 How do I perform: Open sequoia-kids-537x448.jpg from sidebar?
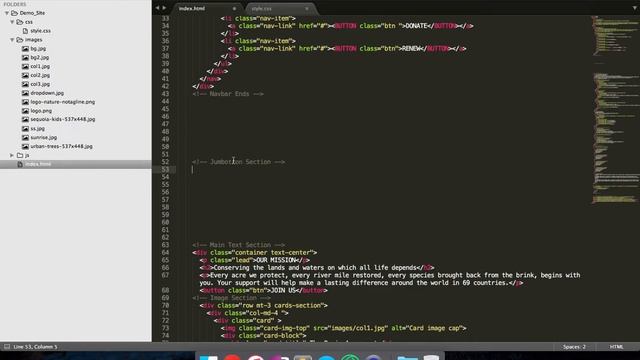coord(62,120)
